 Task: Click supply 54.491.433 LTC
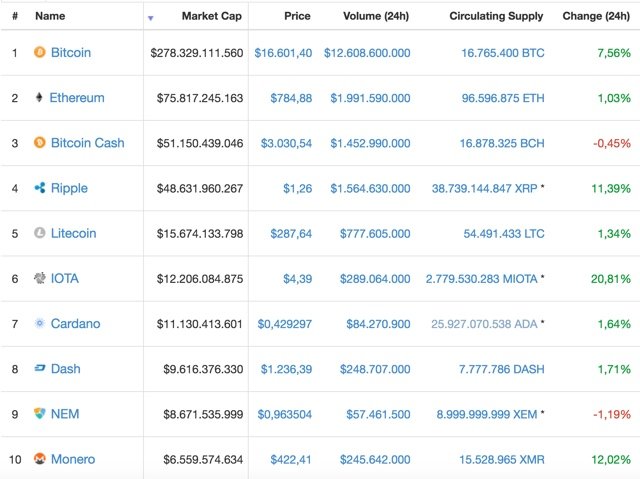(x=504, y=234)
